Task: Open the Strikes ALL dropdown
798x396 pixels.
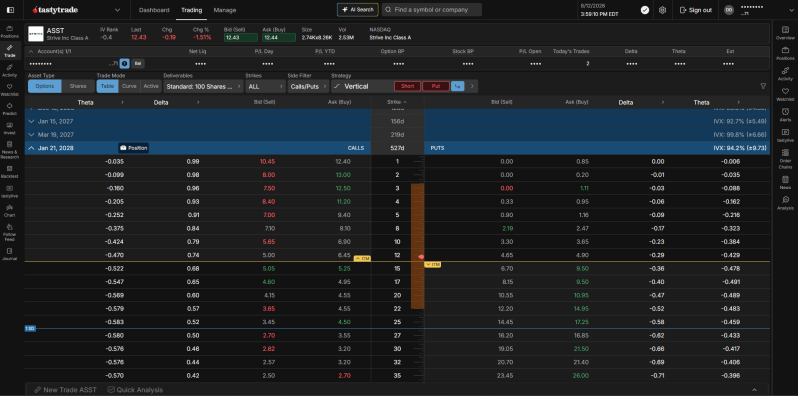Action: coord(265,86)
